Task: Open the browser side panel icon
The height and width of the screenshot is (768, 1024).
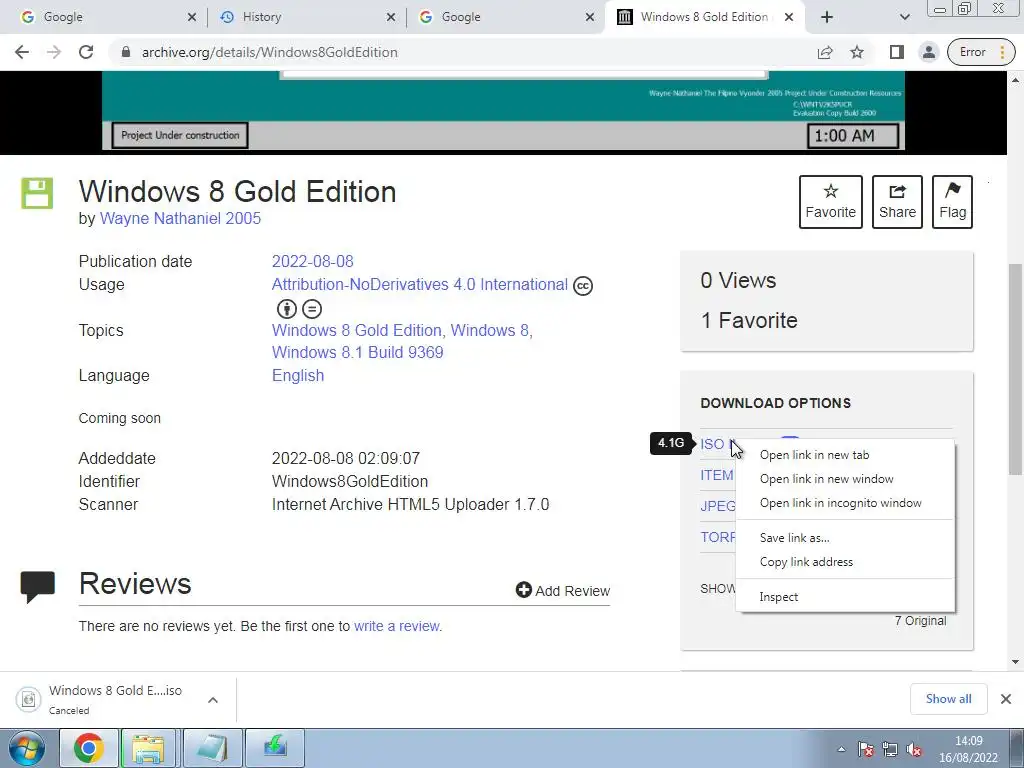Action: click(x=897, y=52)
